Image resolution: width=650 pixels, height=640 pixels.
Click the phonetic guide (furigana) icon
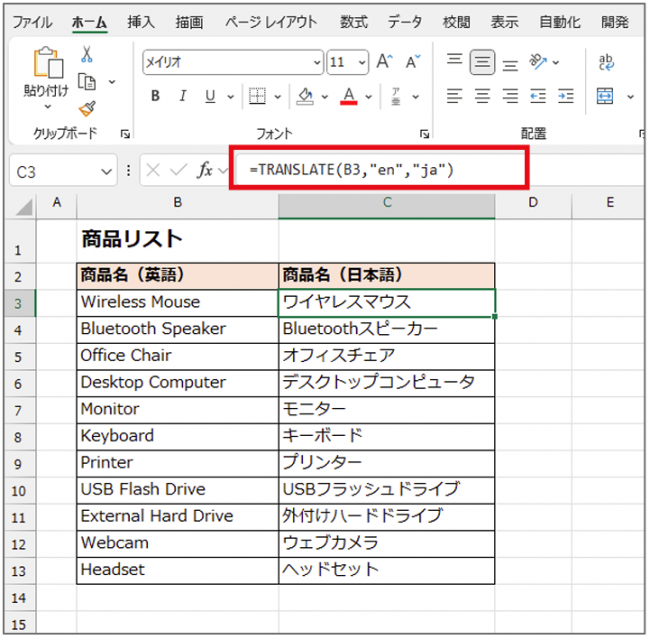(395, 96)
